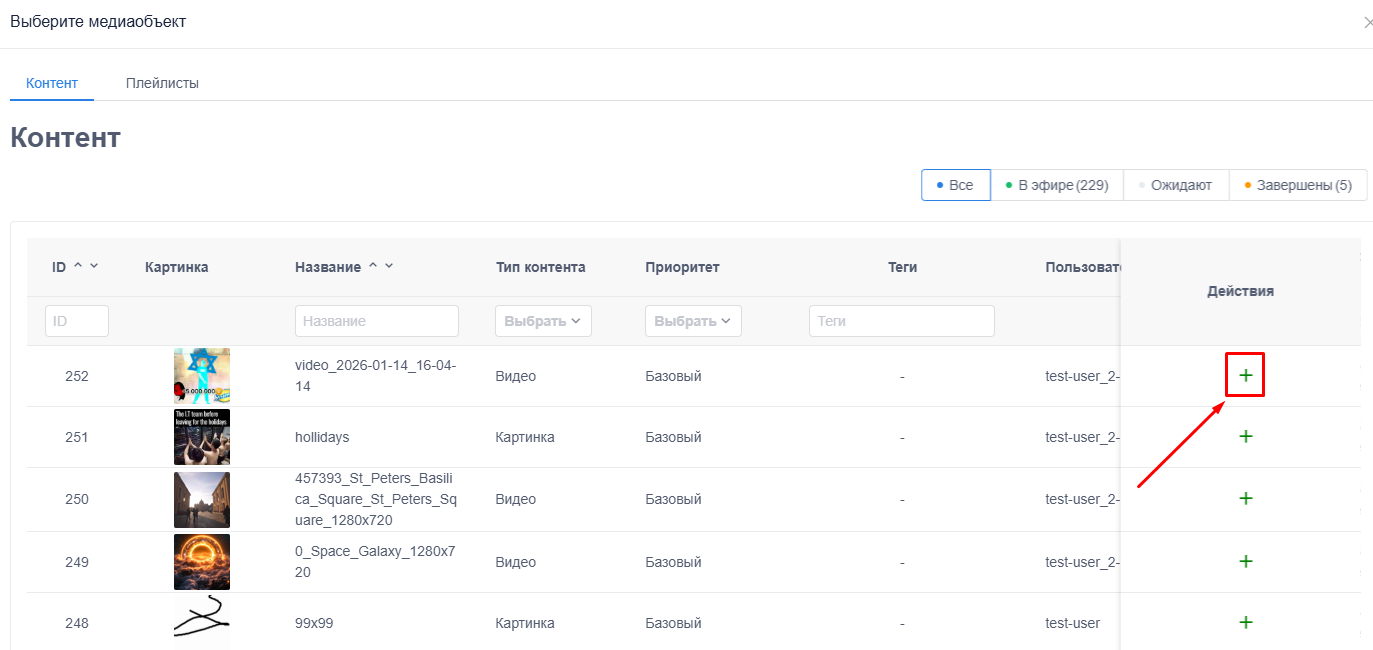Click the Тип контента column header
The height and width of the screenshot is (650, 1373).
541,267
